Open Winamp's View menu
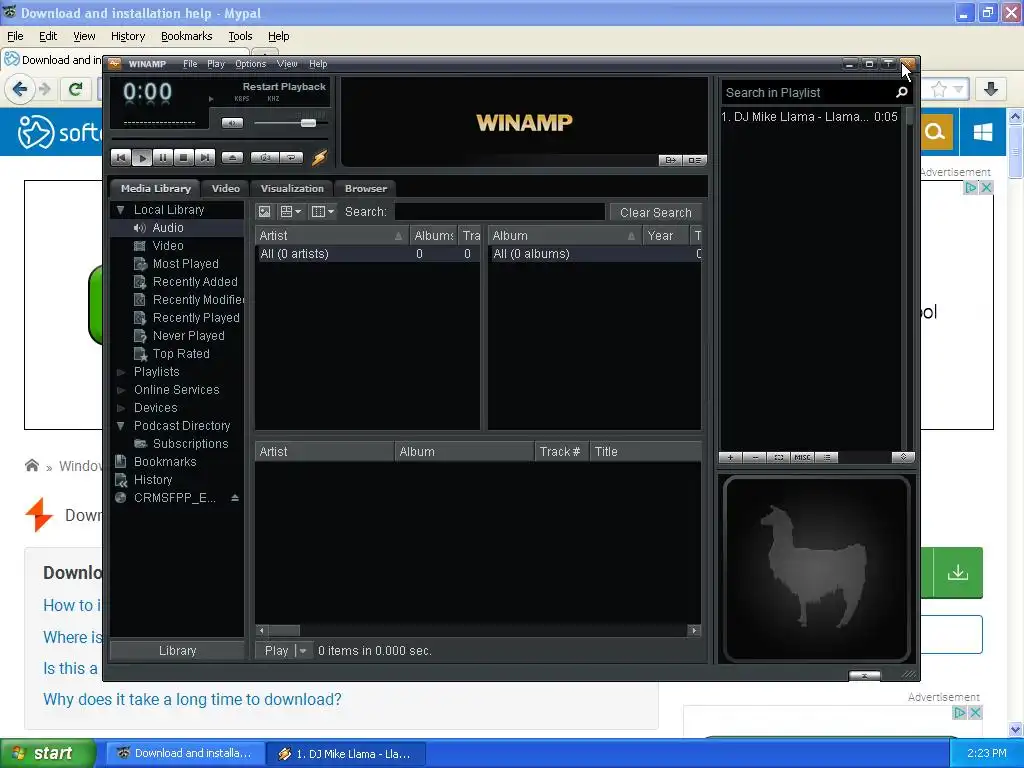Image resolution: width=1024 pixels, height=768 pixels. (287, 64)
